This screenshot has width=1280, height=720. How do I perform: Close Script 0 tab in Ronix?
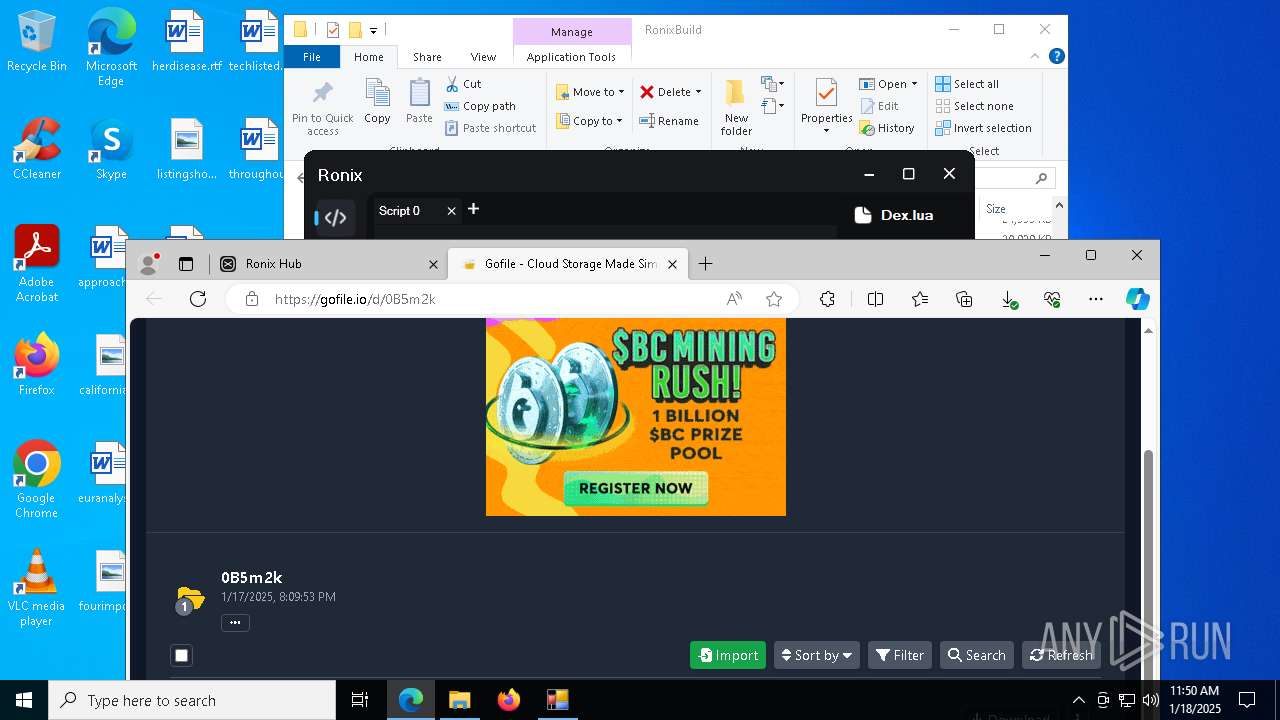(x=451, y=211)
